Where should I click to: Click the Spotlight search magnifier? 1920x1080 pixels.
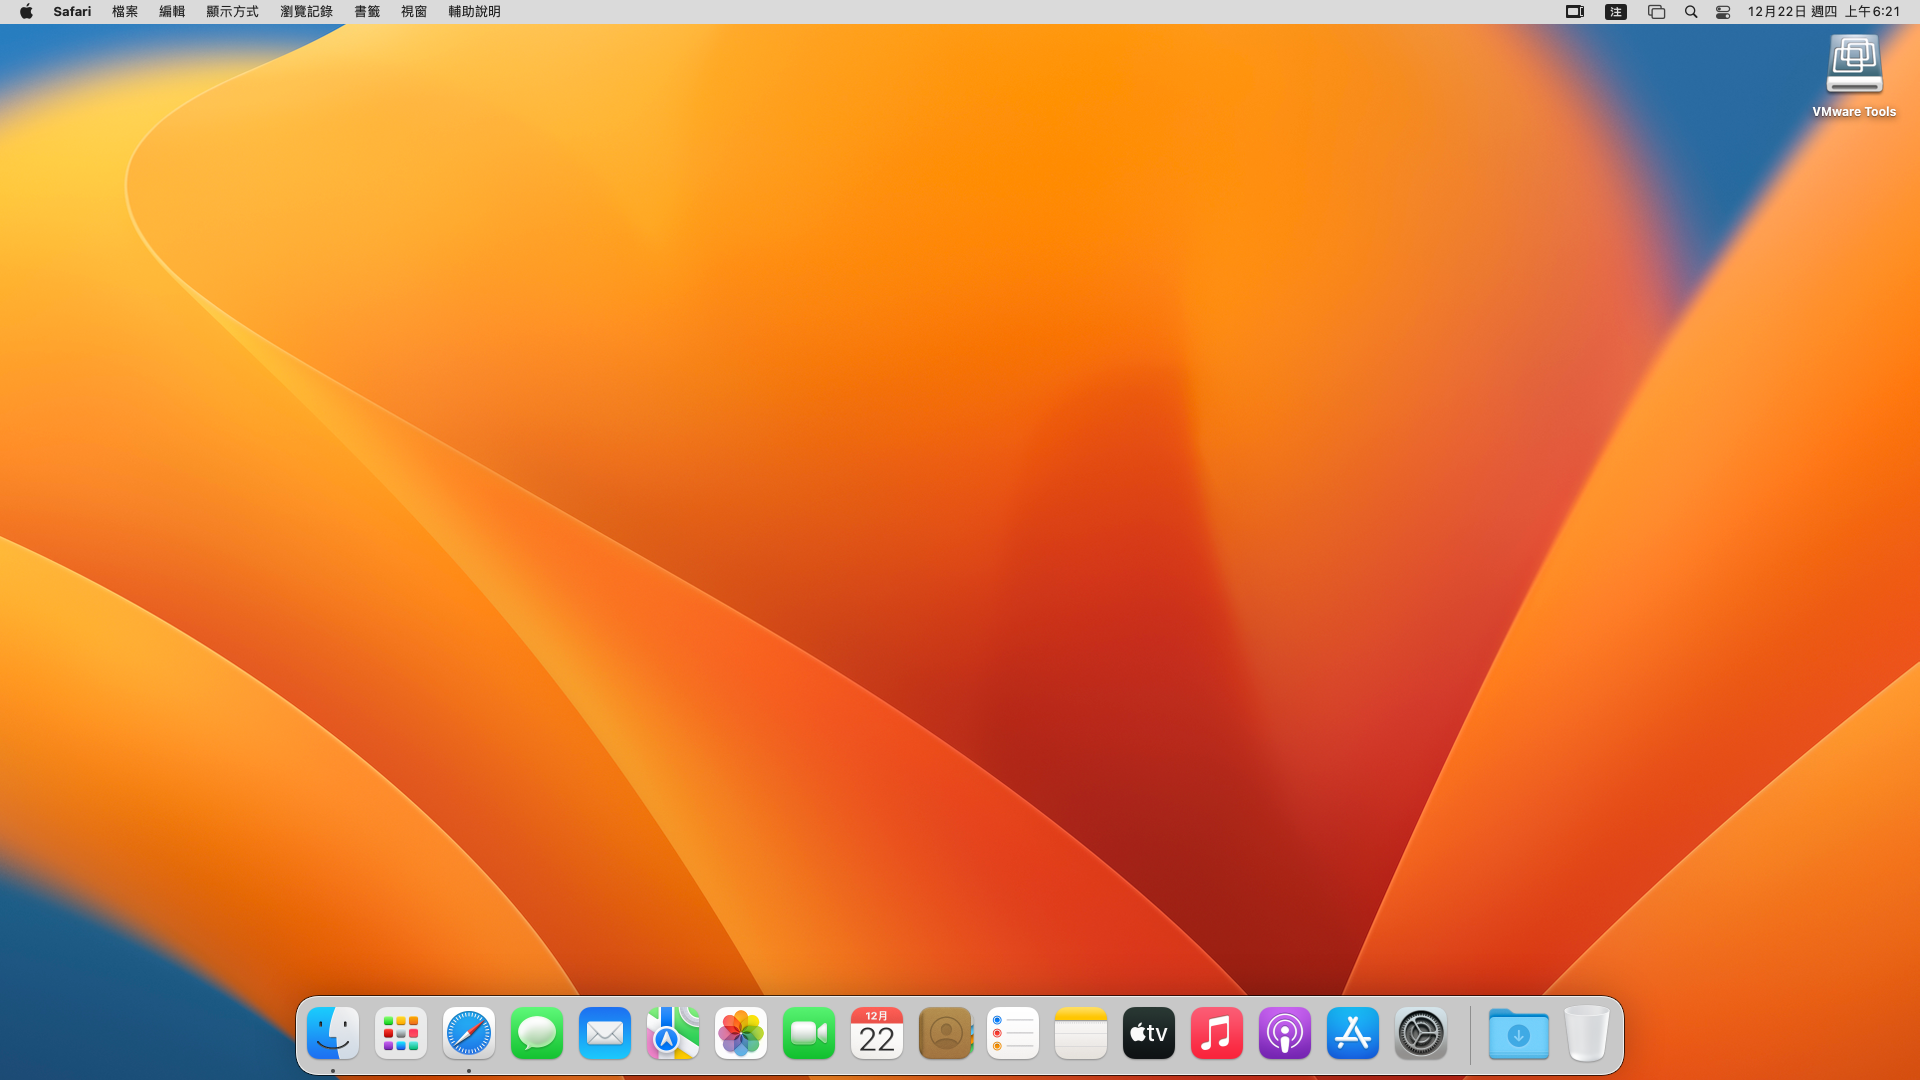point(1691,12)
